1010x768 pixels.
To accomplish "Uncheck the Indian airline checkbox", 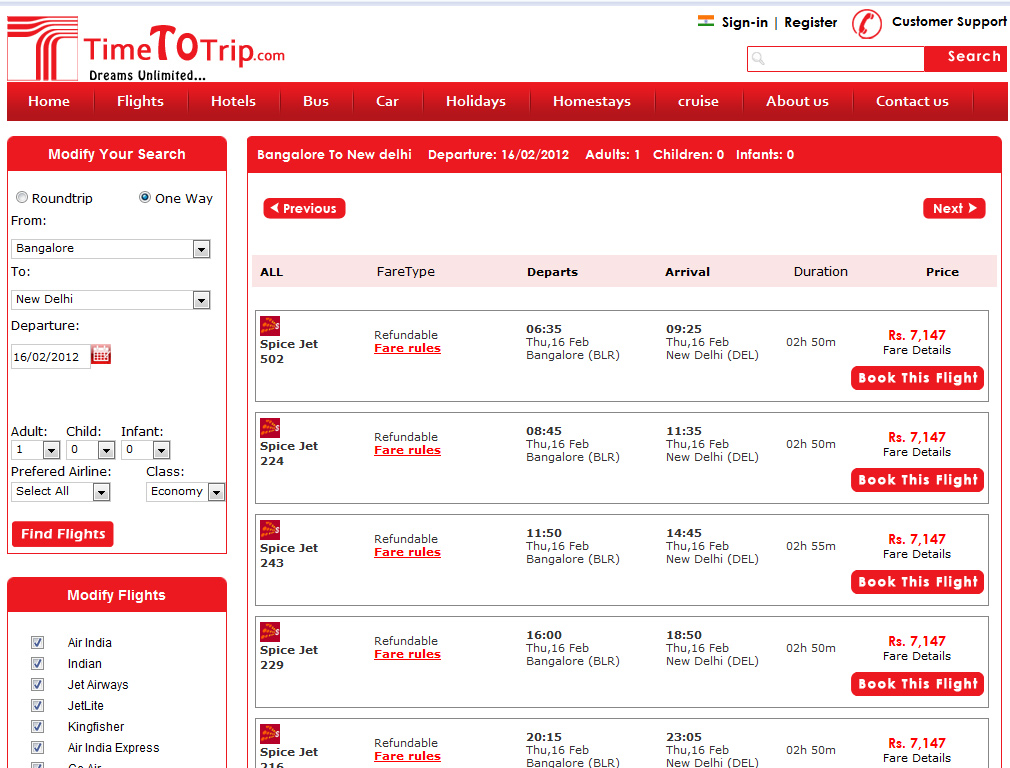I will click(37, 664).
